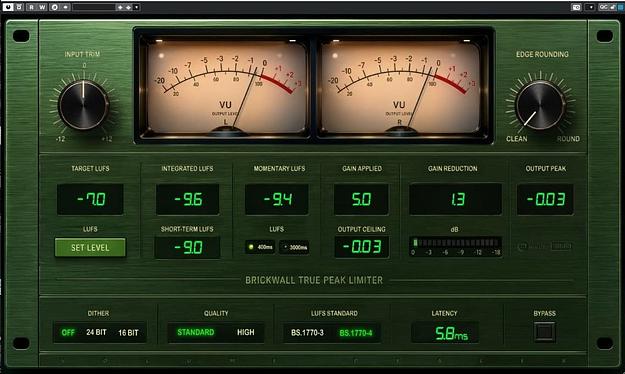625x374 pixels.
Task: Set Dither to 24 BIT
Action: click(96, 332)
